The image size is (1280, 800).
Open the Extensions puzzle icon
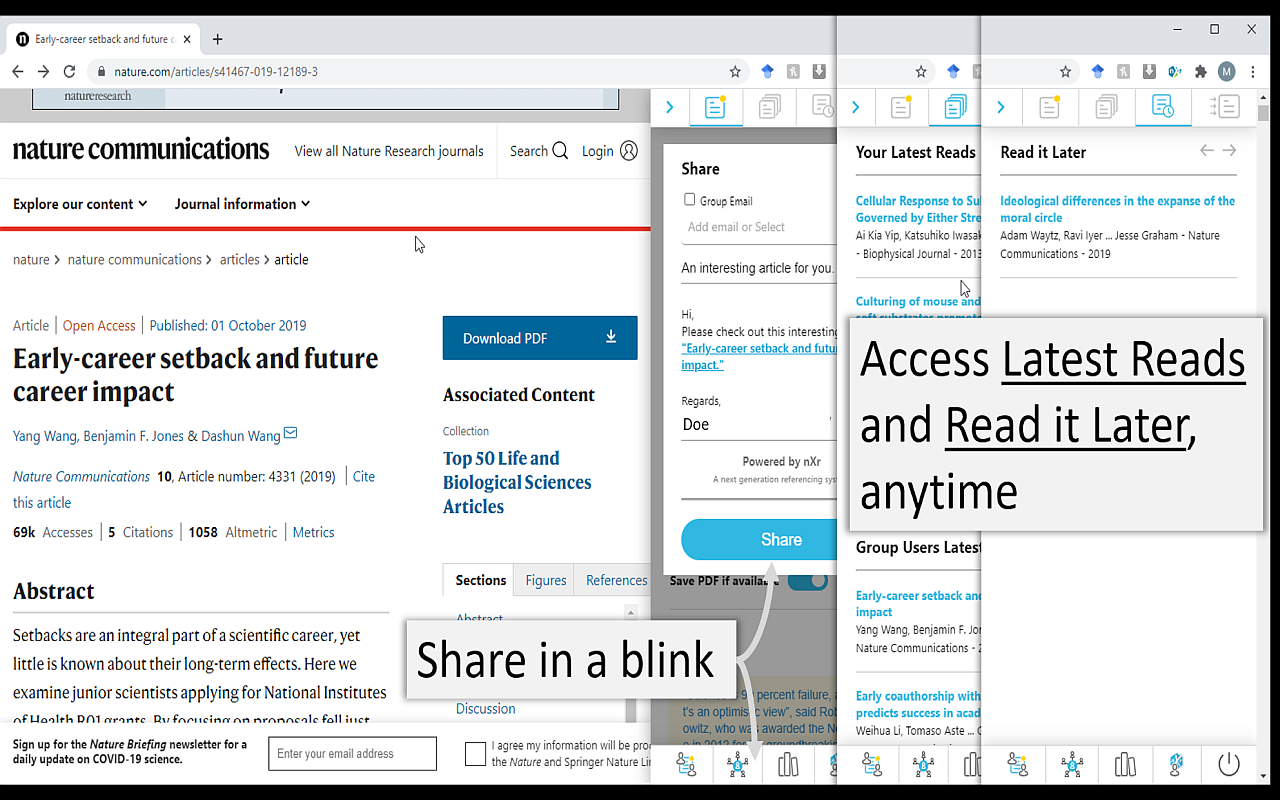pyautogui.click(x=1201, y=72)
